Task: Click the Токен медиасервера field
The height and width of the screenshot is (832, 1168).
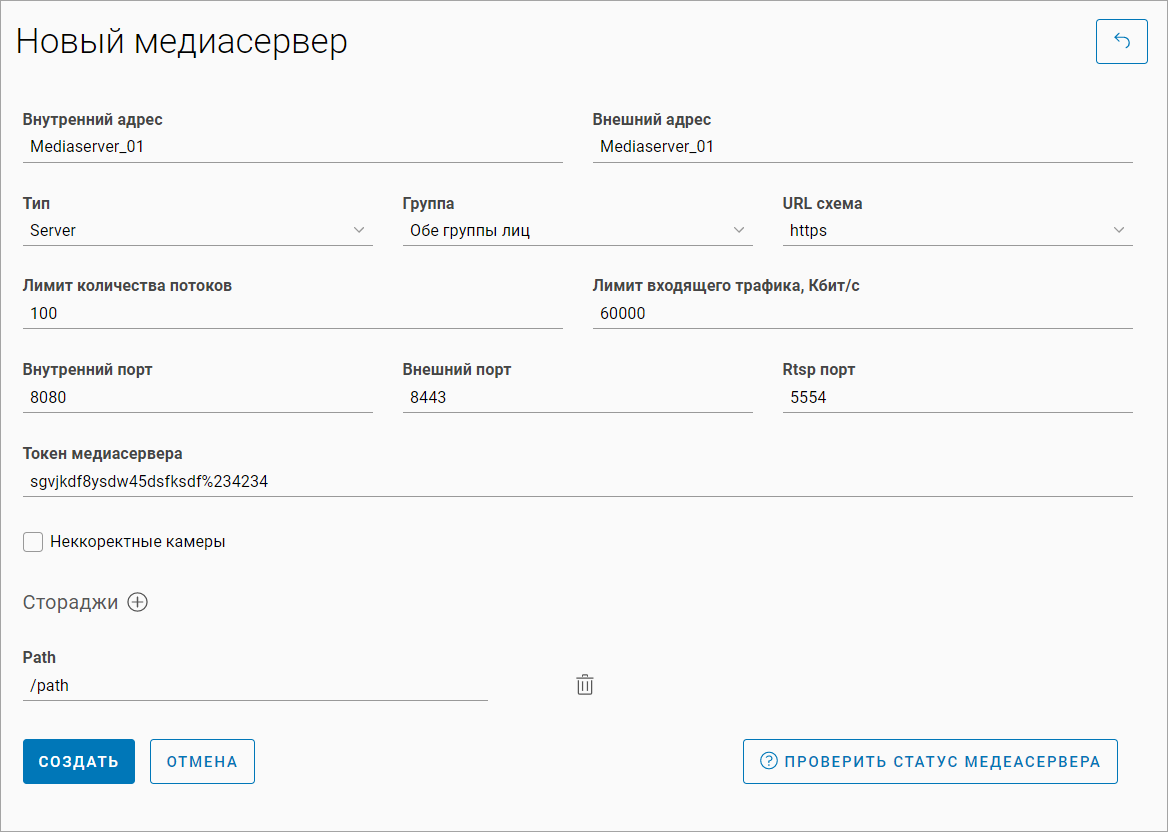Action: pyautogui.click(x=577, y=481)
